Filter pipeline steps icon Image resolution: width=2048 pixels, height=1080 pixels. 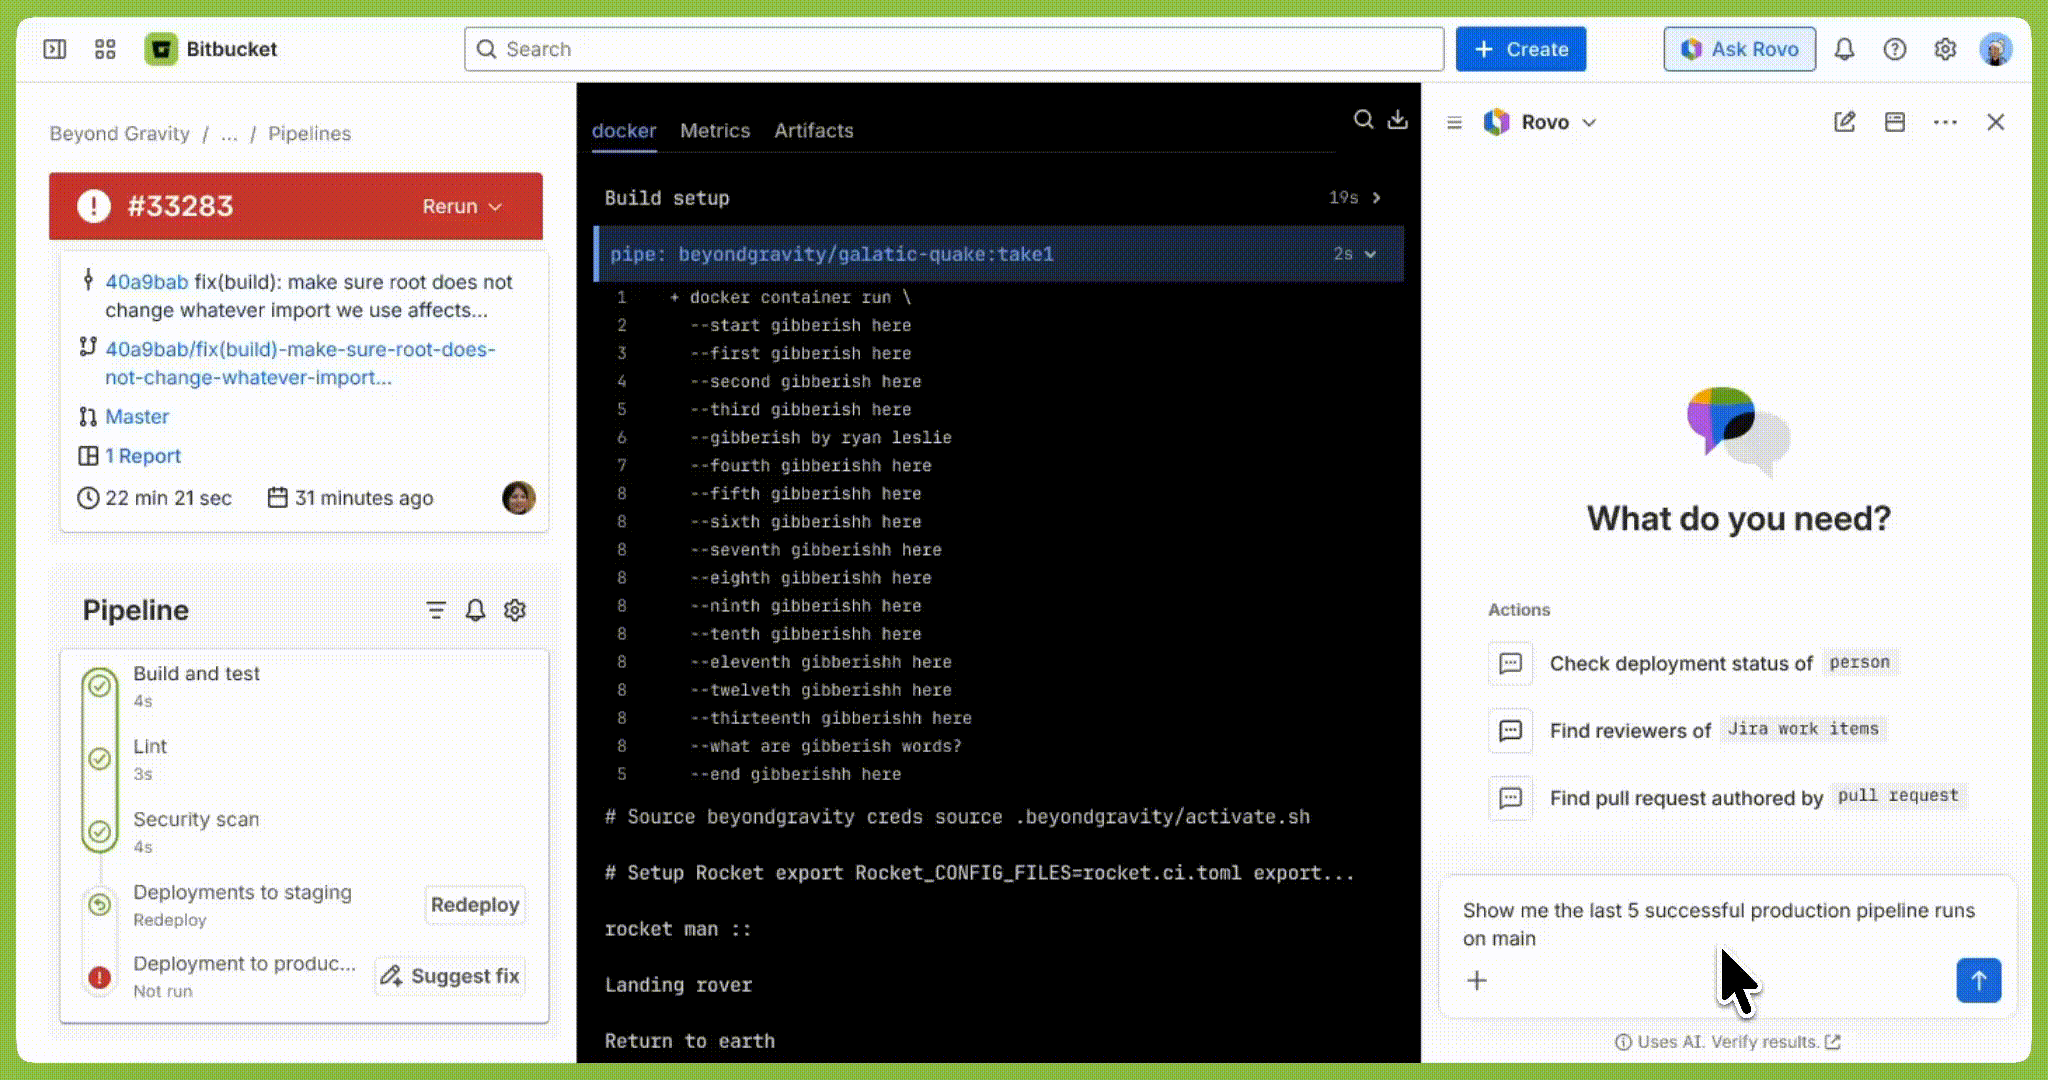tap(436, 610)
